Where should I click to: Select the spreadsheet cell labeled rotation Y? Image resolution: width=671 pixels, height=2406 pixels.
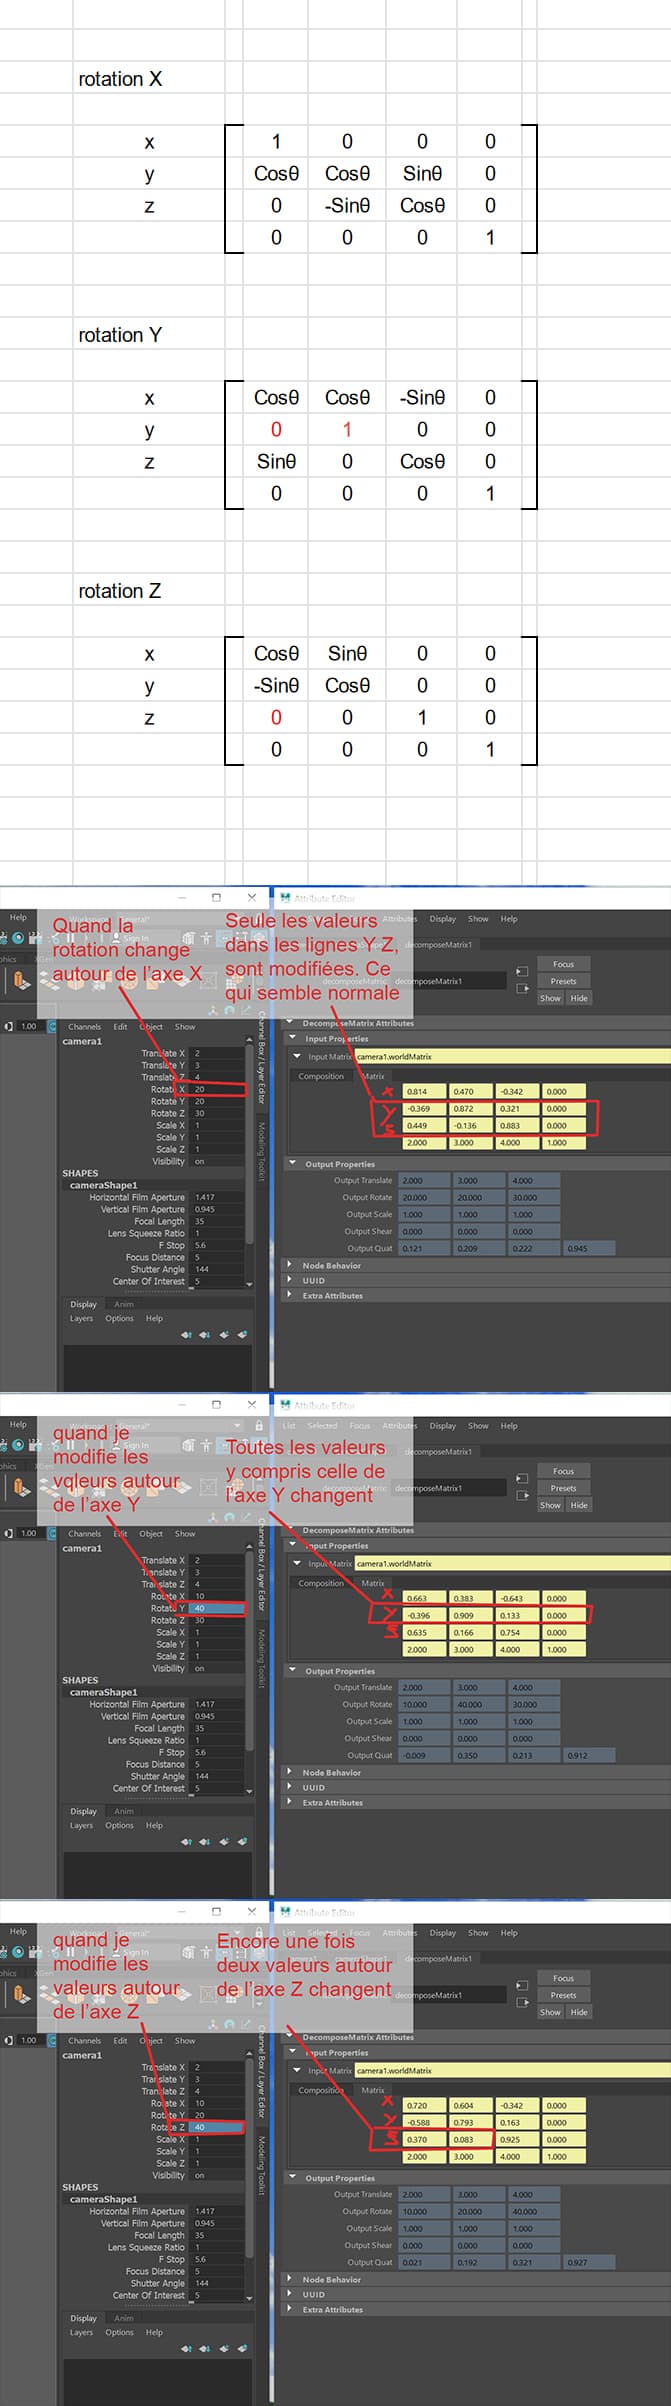[120, 335]
